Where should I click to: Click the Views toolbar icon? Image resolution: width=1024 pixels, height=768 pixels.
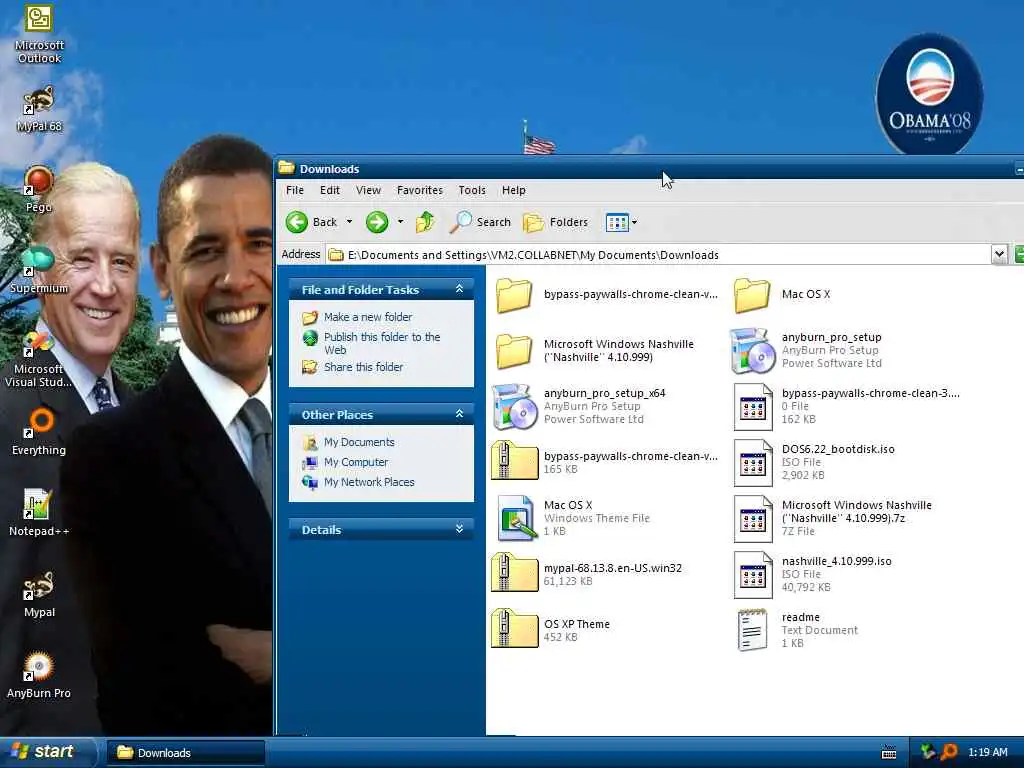tap(616, 222)
